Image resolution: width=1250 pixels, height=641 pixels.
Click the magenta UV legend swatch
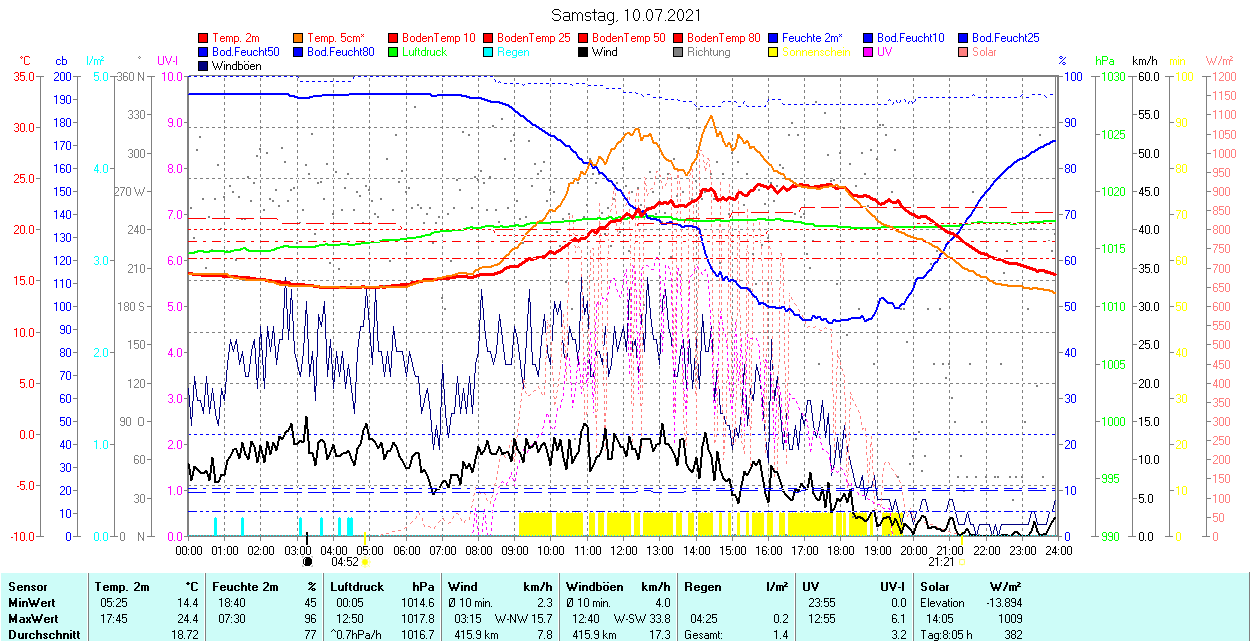click(868, 52)
